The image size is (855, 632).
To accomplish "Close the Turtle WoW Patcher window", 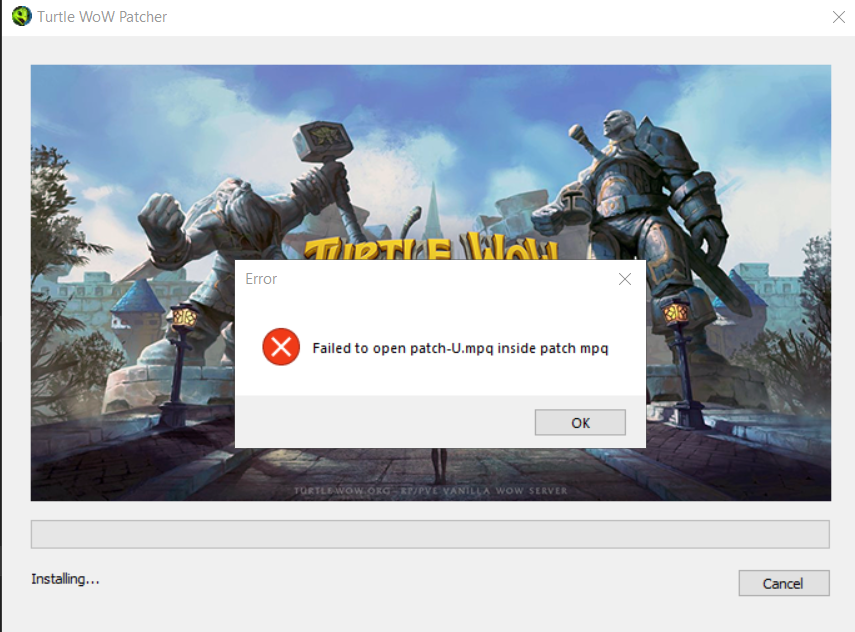I will pyautogui.click(x=839, y=17).
